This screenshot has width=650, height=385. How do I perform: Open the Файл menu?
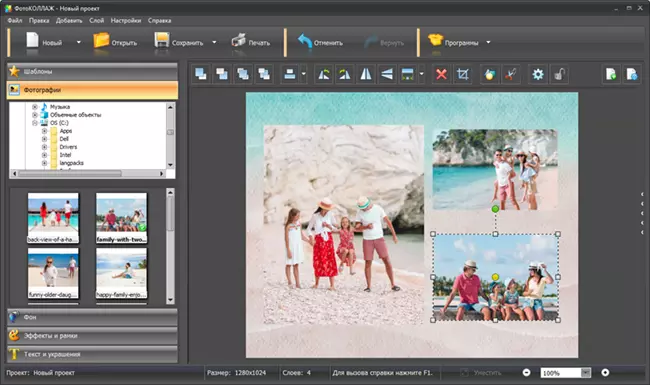point(15,20)
